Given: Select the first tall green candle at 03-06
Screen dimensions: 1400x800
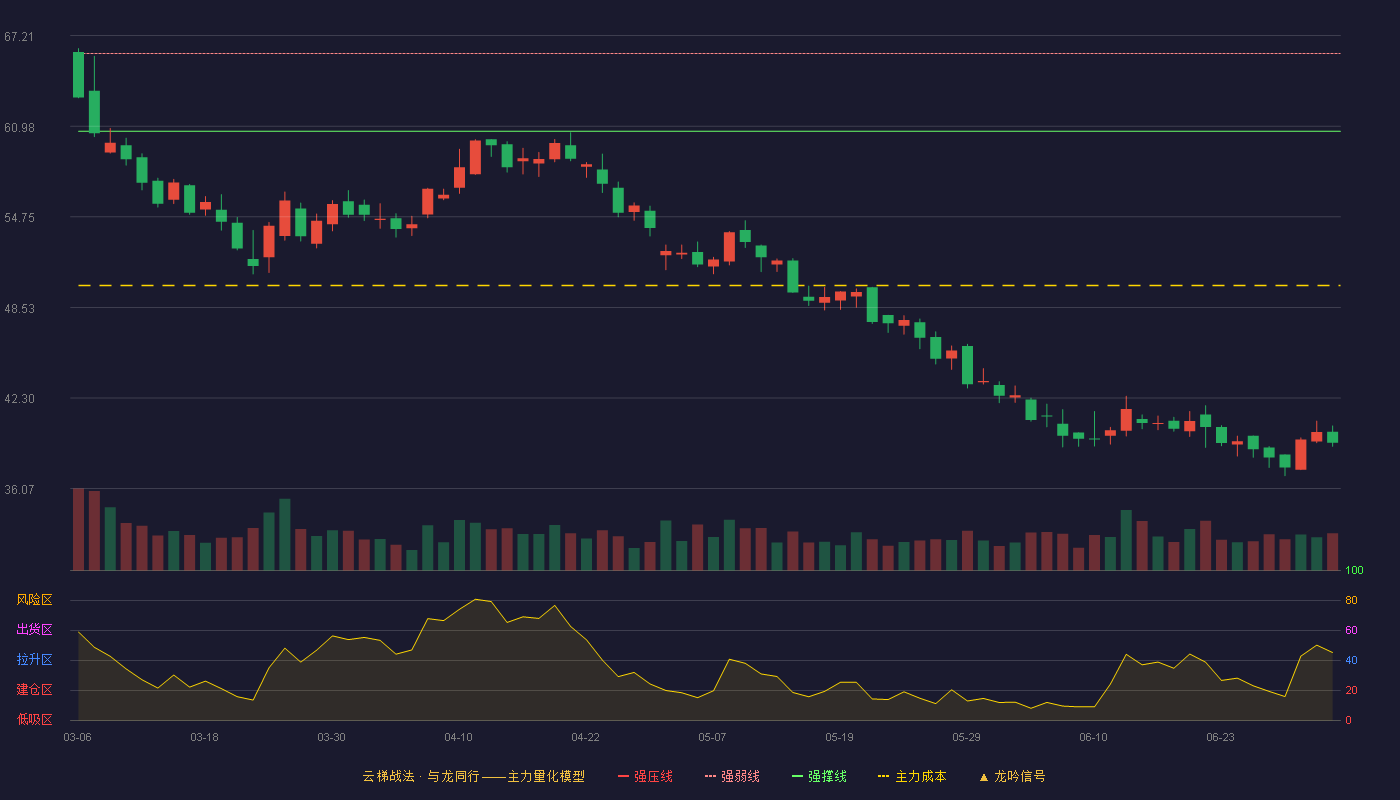Looking at the screenshot, I should click(78, 75).
